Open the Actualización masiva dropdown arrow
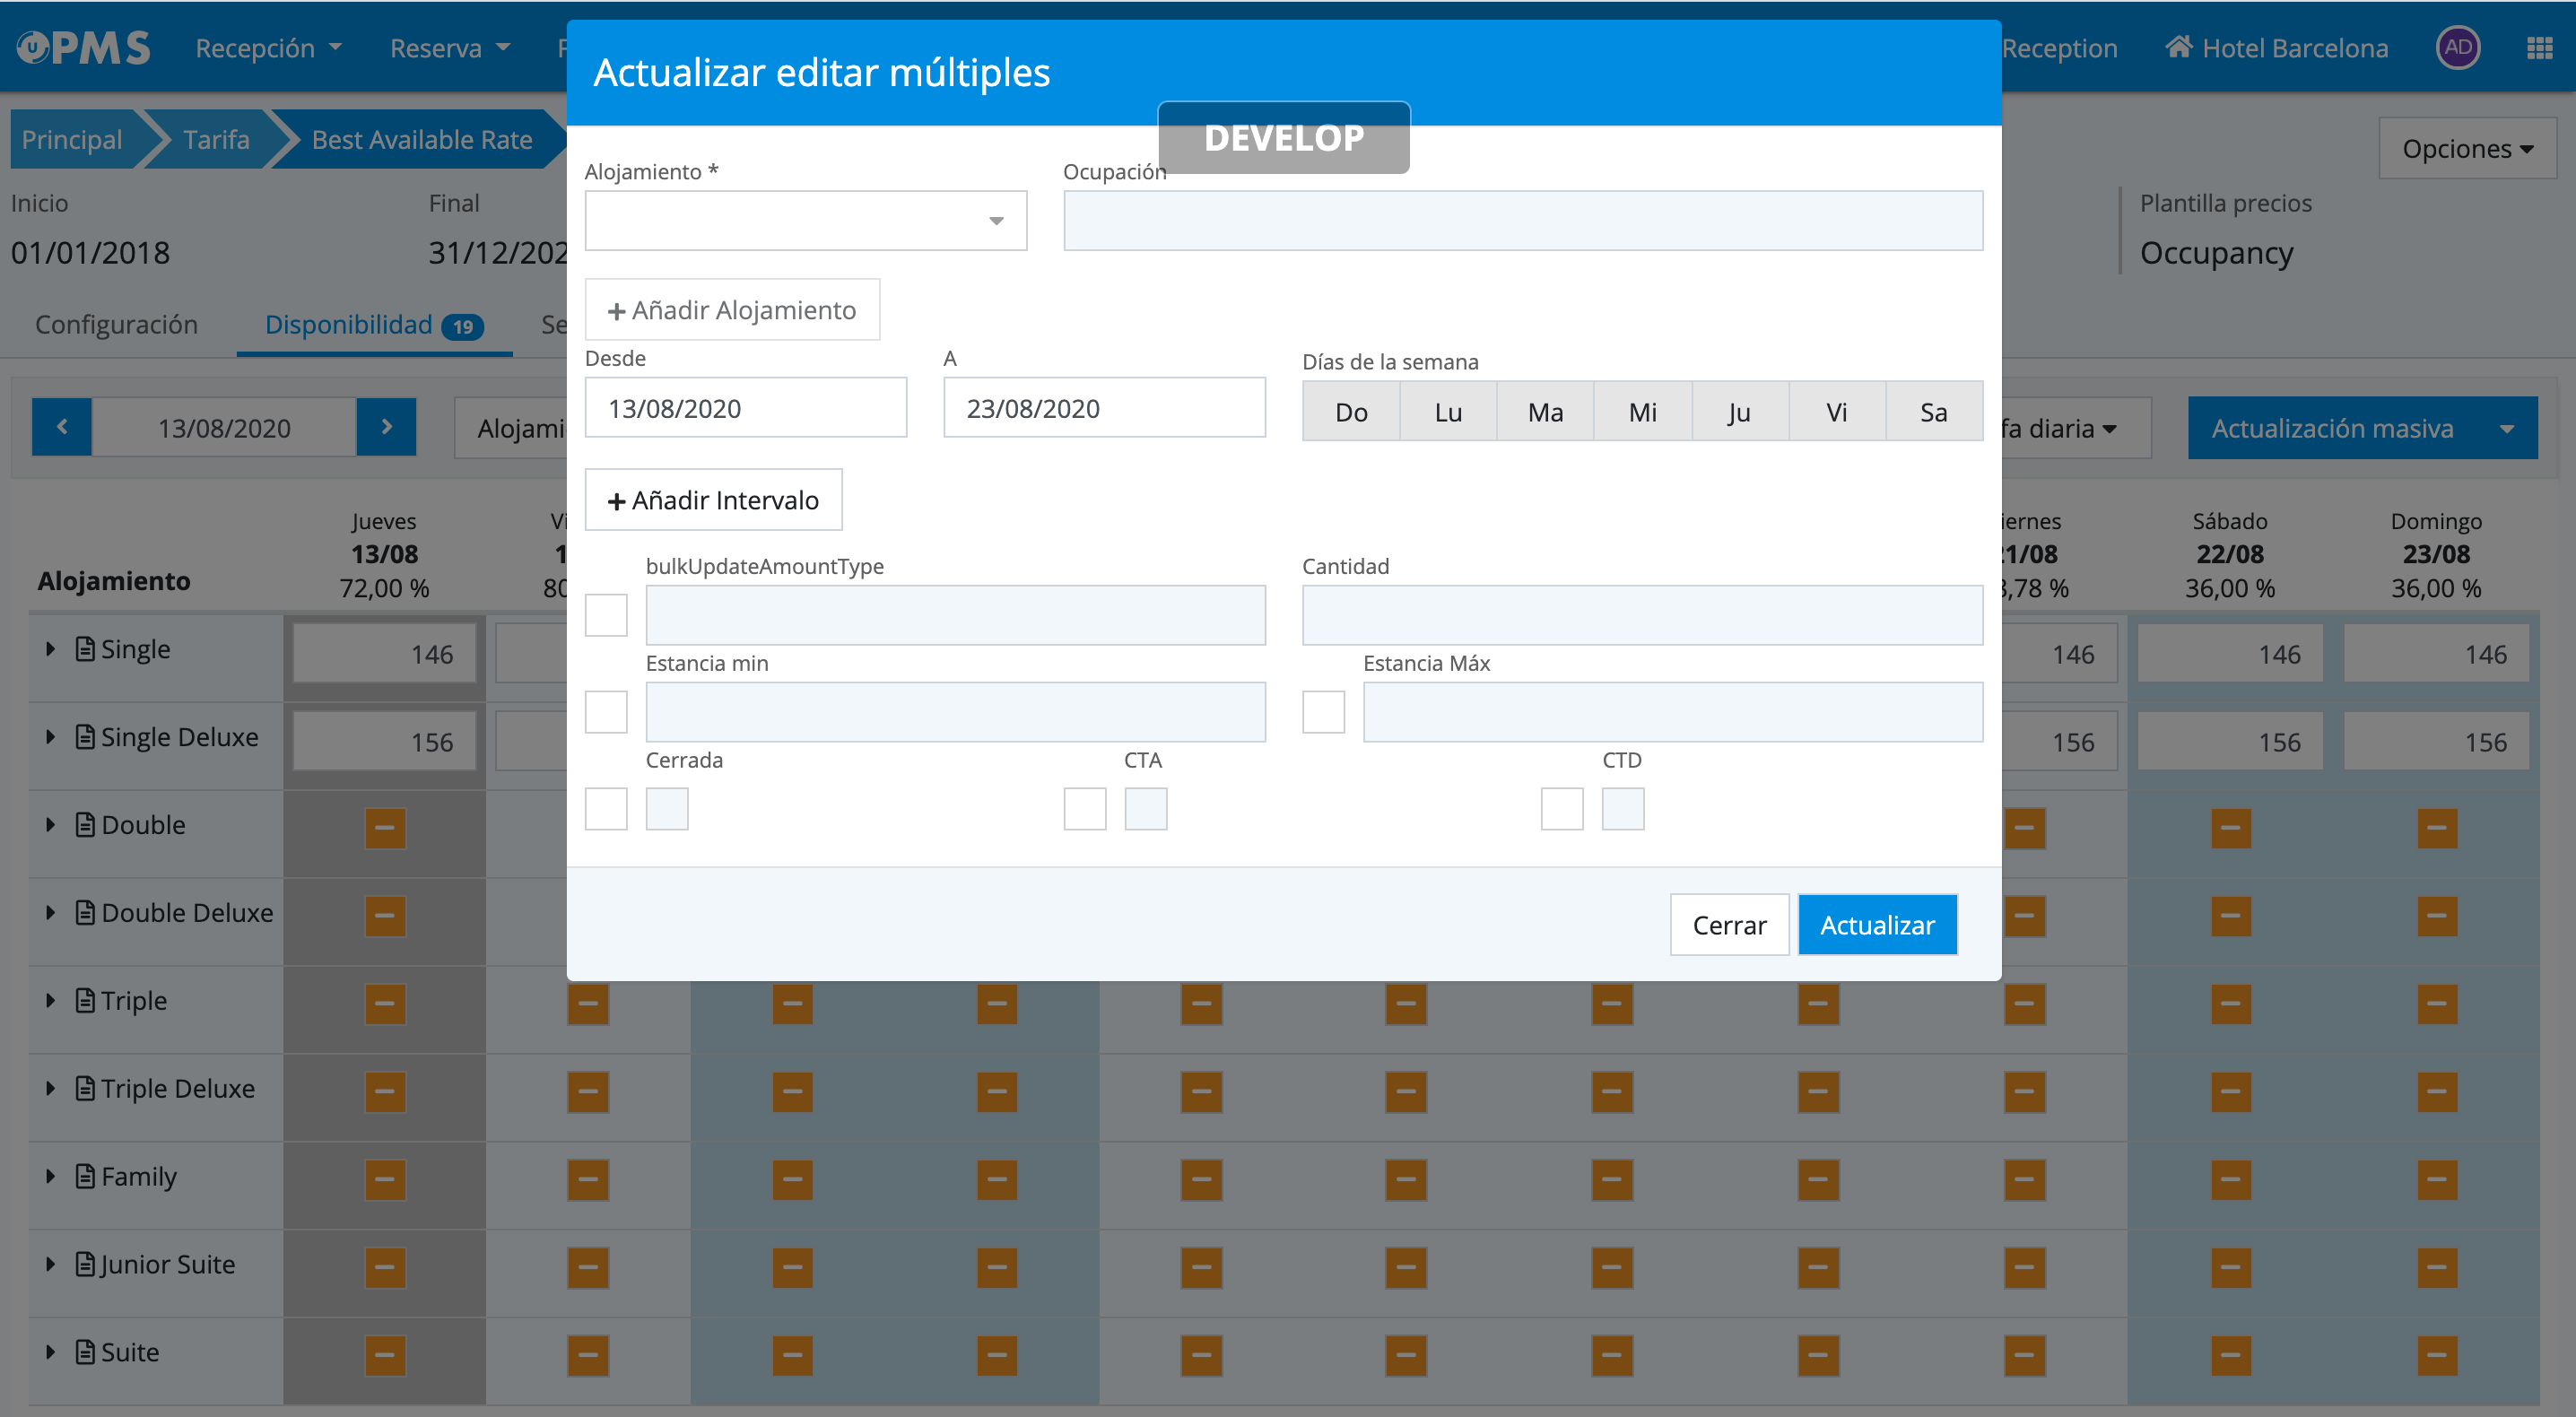2576x1417 pixels. 2507,428
